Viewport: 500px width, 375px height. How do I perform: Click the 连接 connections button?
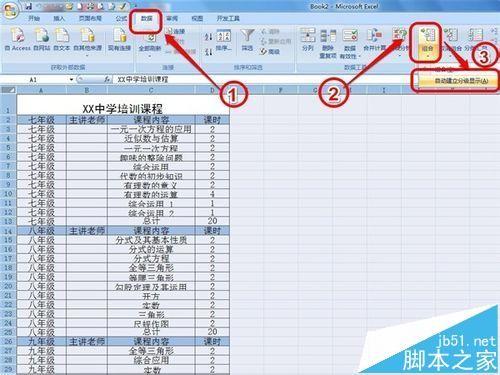pyautogui.click(x=176, y=31)
